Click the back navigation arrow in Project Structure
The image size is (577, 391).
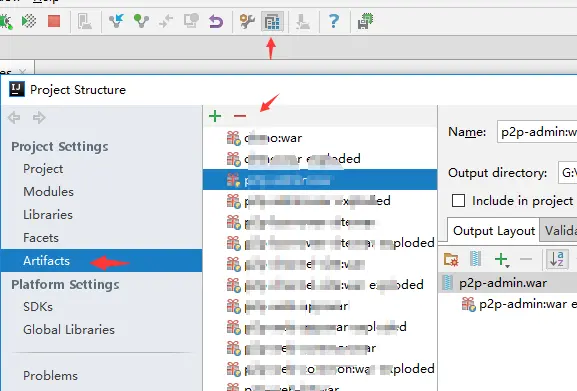click(x=14, y=118)
